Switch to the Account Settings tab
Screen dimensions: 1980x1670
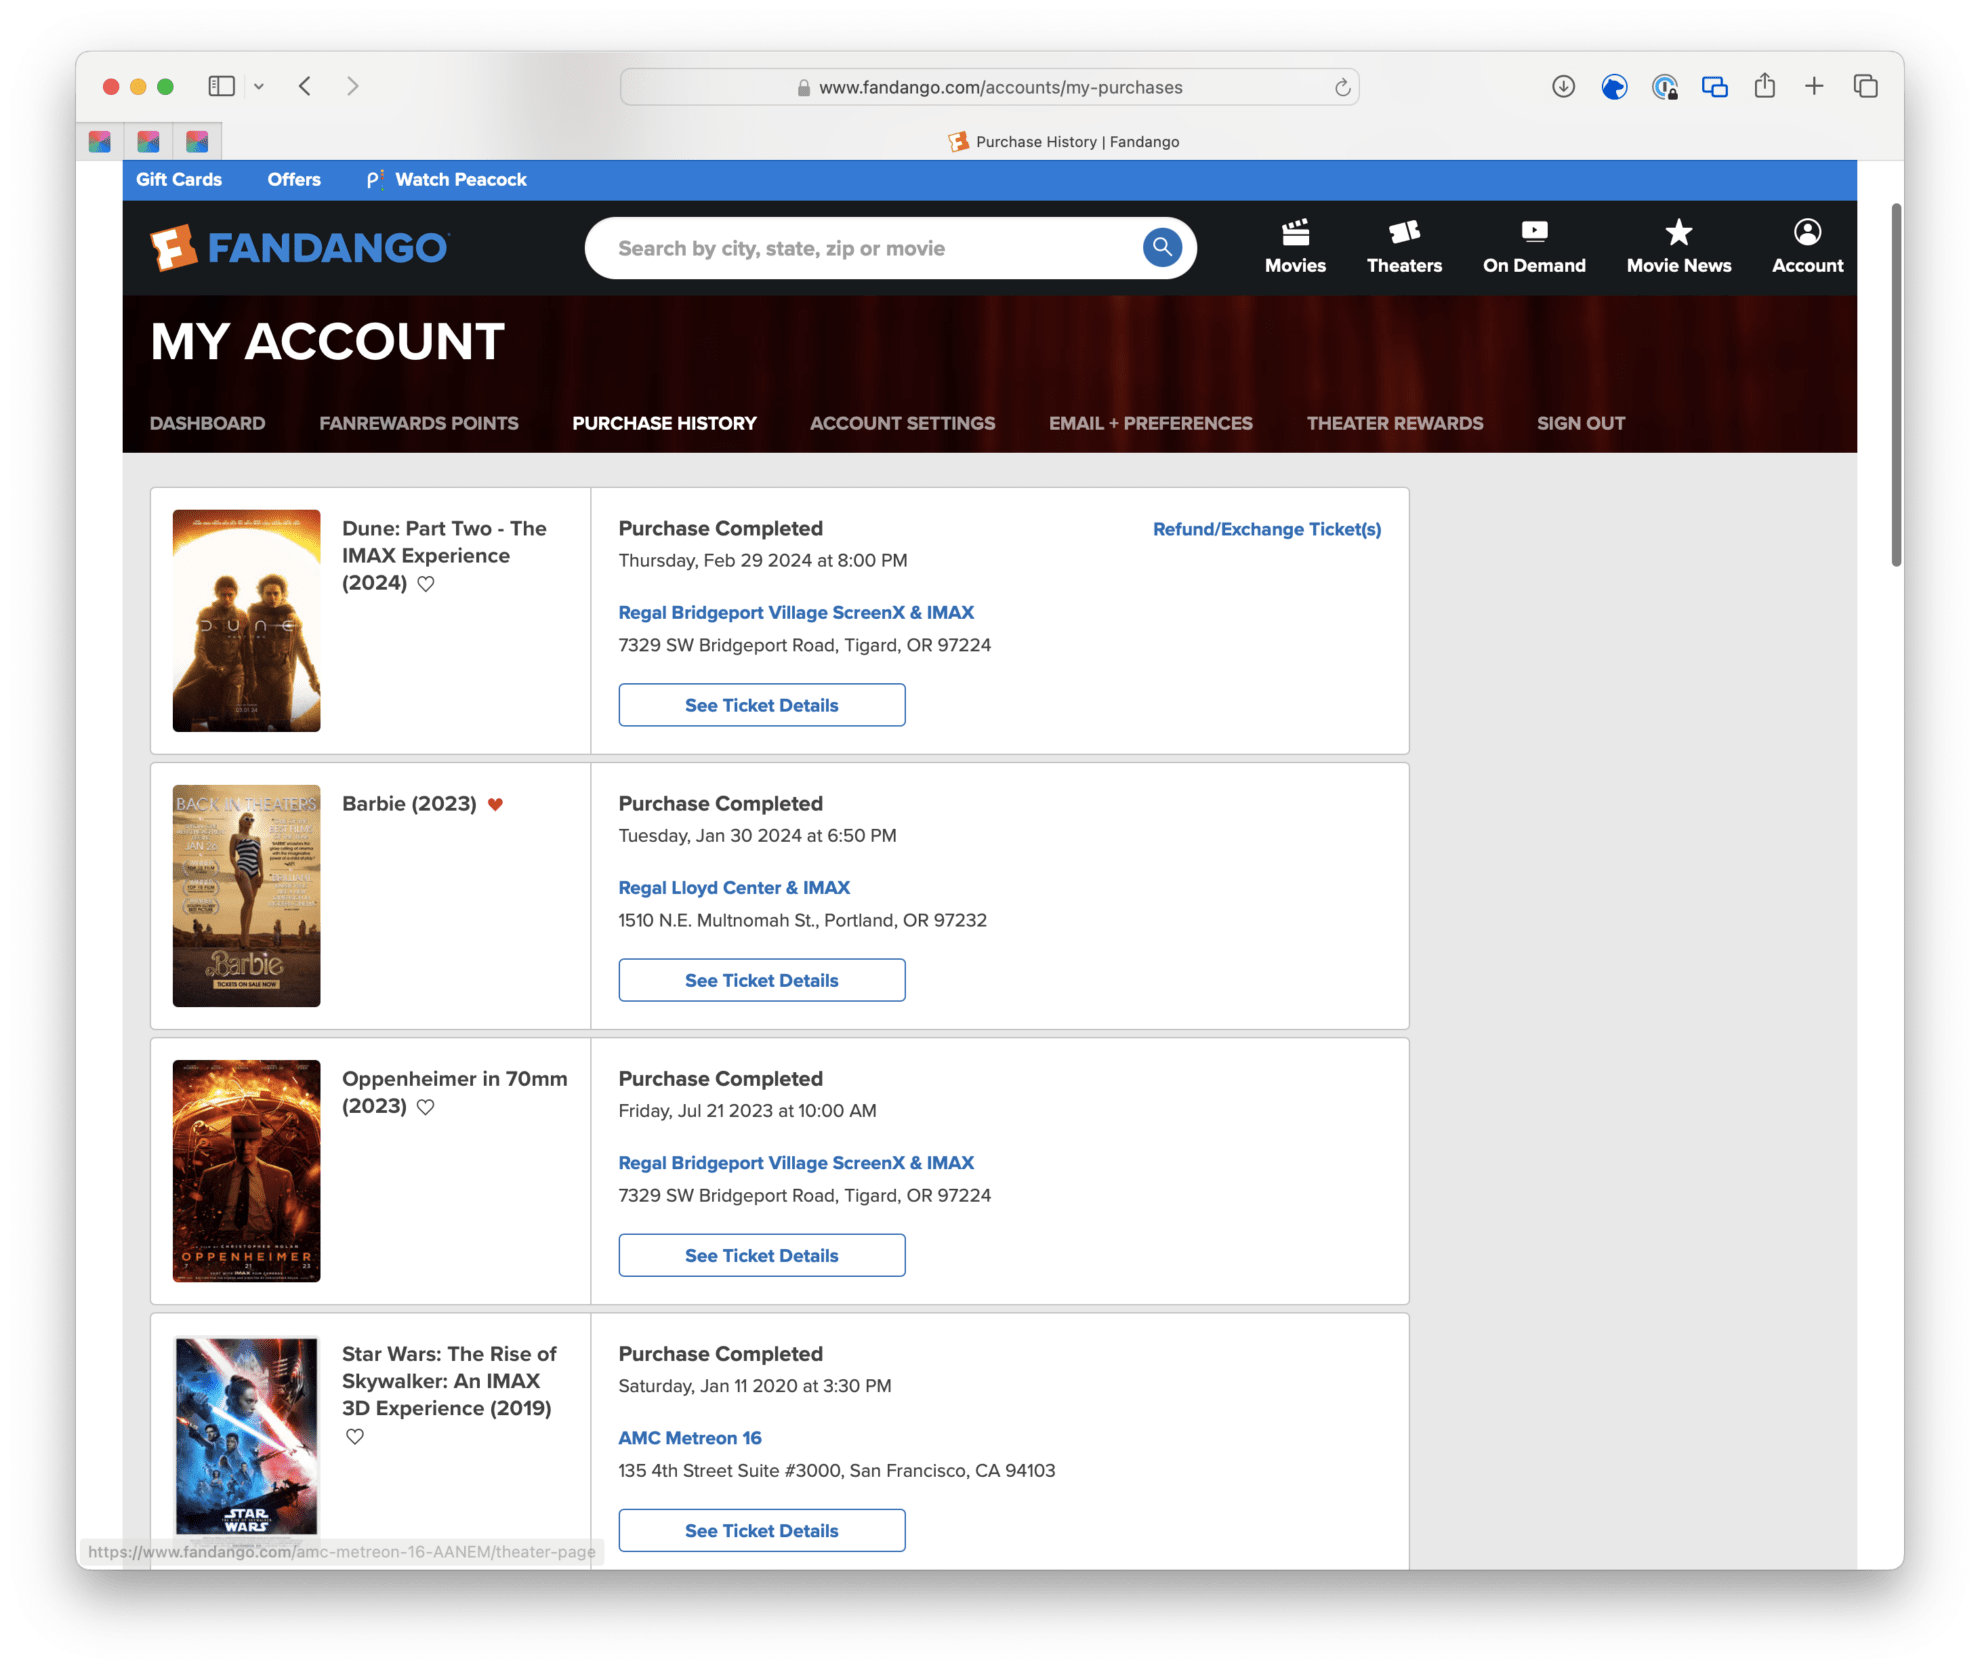tap(901, 423)
